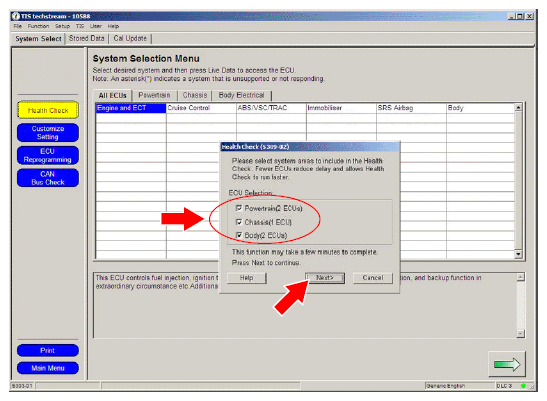Switch to the Stored Data tab
This screenshot has height=401, width=547.
(x=87, y=38)
